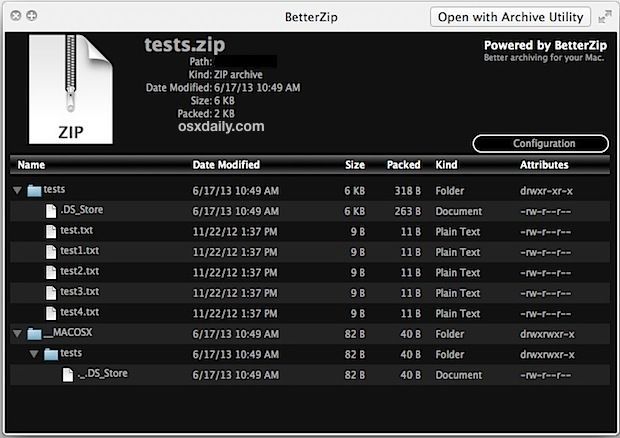This screenshot has width=620, height=438.
Task: Select the test4.txt file name
Action: click(79, 312)
